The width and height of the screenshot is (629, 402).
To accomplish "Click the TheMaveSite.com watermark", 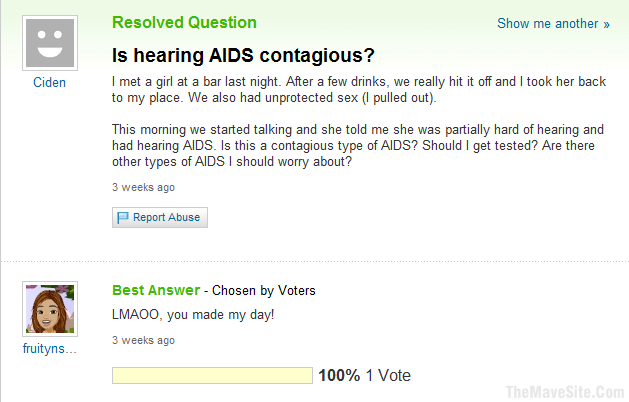I will coord(563,389).
